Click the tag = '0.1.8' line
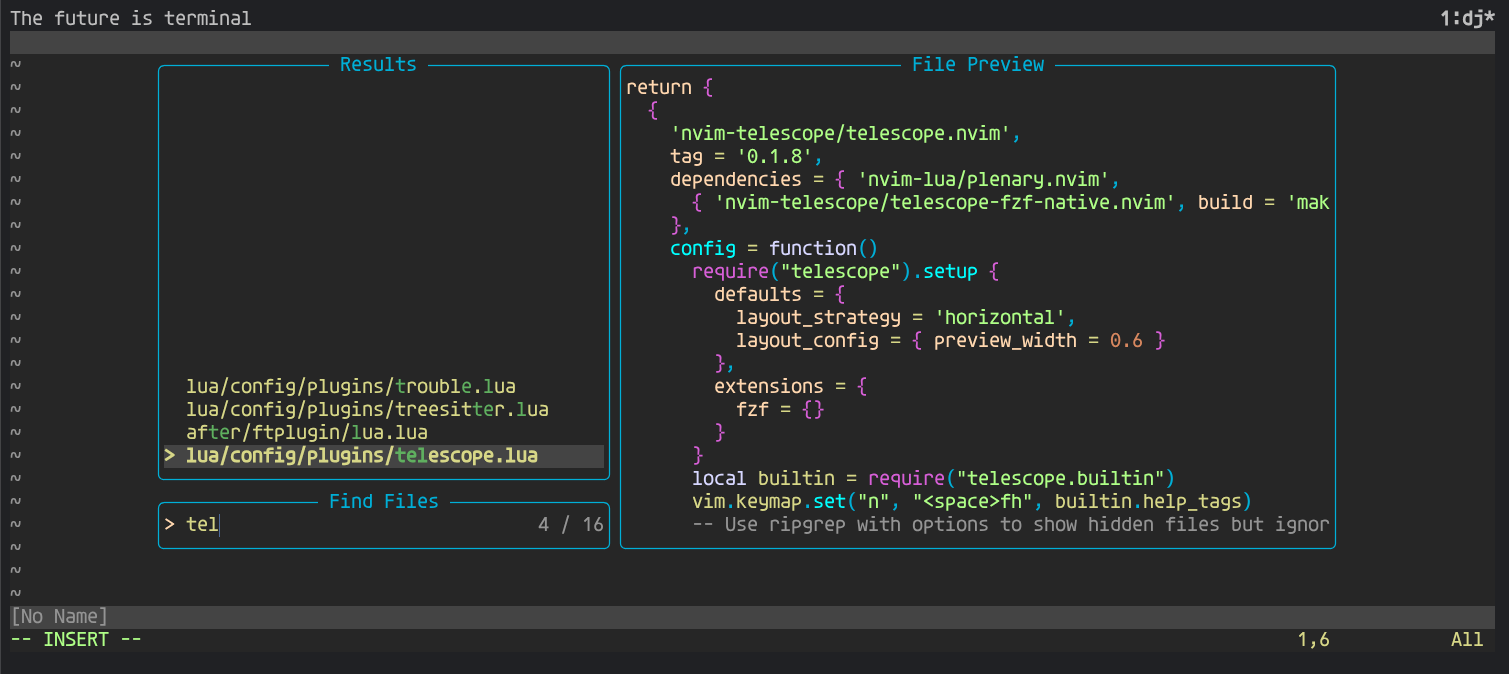 [746, 156]
